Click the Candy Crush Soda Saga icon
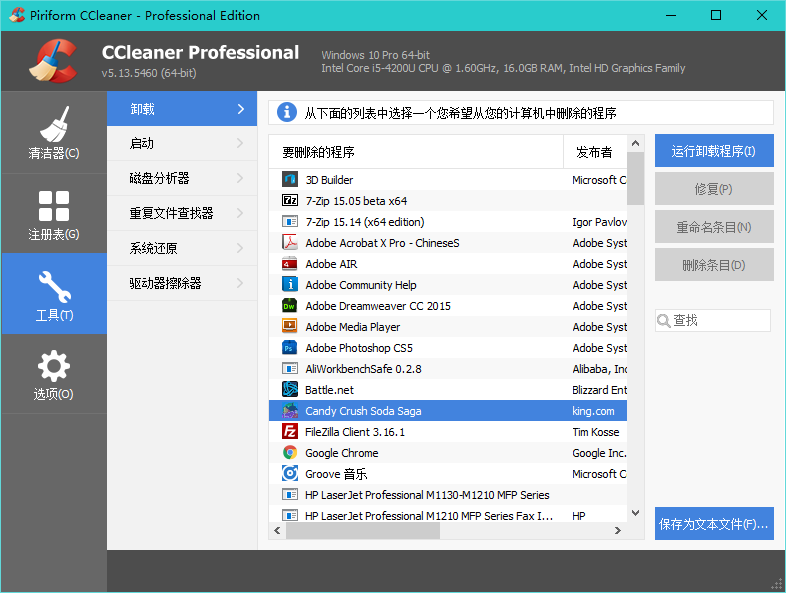The image size is (786, 593). click(290, 411)
